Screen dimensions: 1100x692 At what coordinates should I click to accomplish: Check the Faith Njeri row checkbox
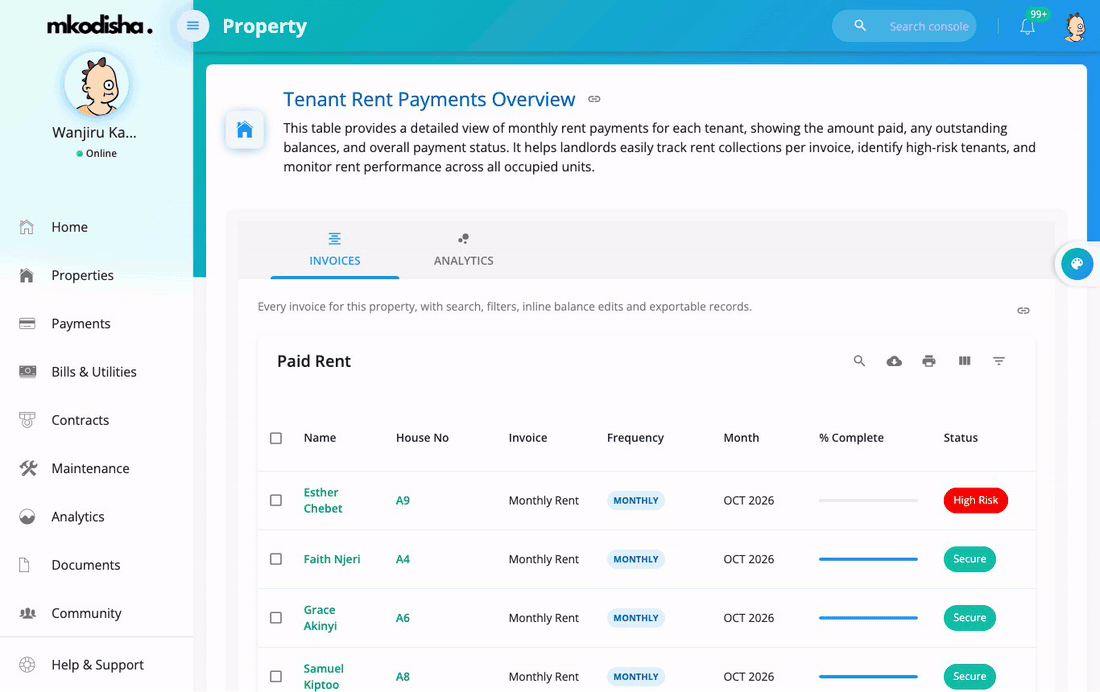(276, 559)
